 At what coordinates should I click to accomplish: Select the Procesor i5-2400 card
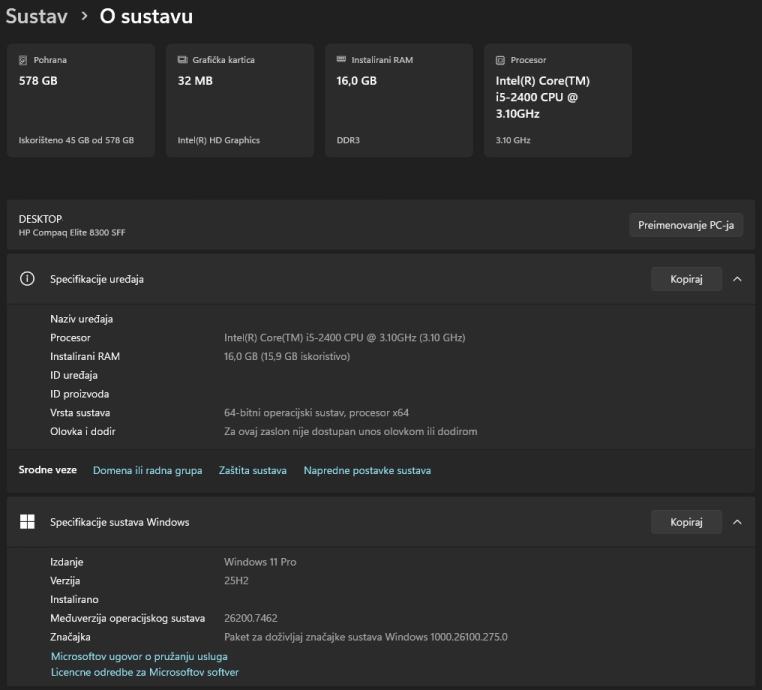pos(558,100)
